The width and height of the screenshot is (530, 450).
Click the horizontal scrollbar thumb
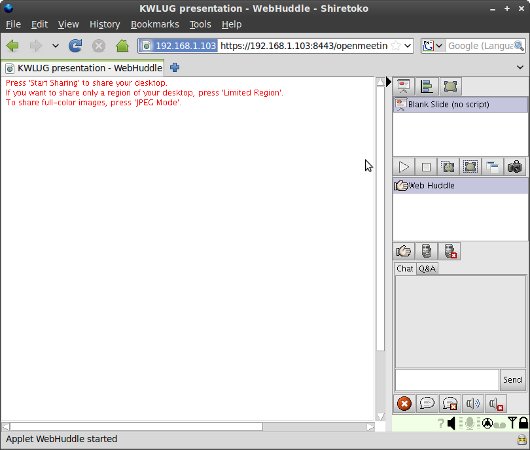[136, 427]
